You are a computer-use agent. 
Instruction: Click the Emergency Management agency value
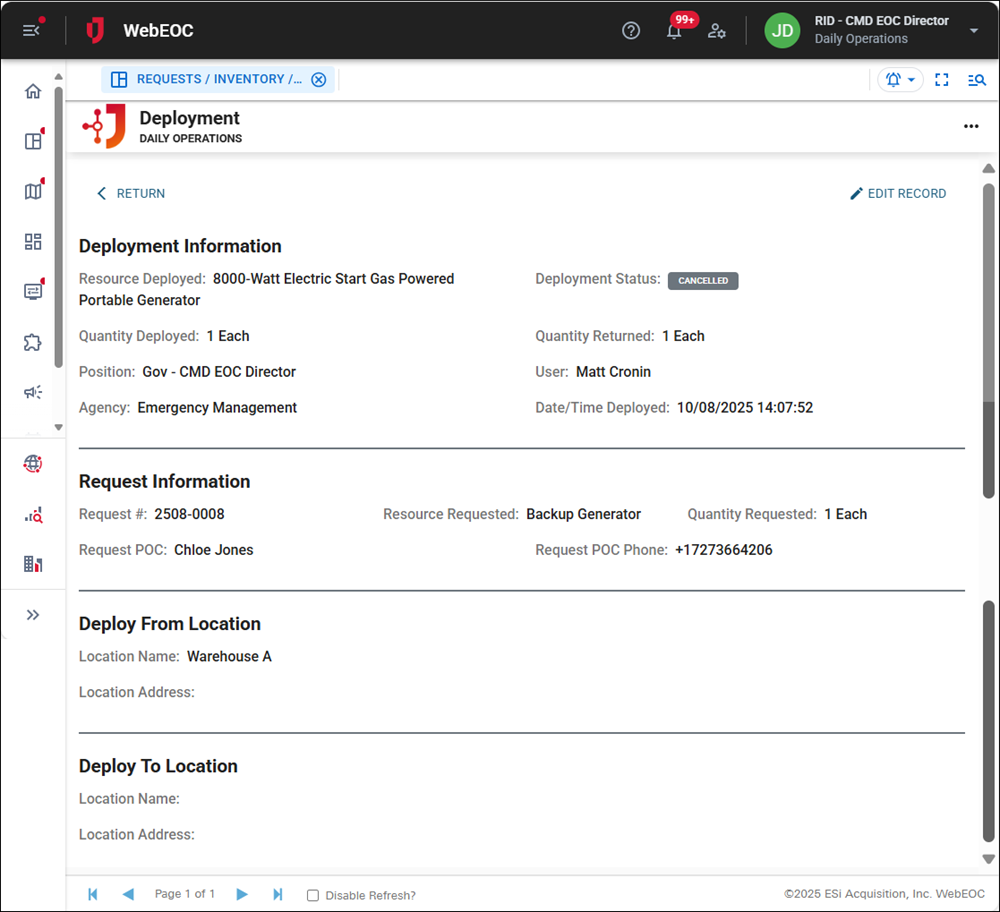[x=217, y=408]
